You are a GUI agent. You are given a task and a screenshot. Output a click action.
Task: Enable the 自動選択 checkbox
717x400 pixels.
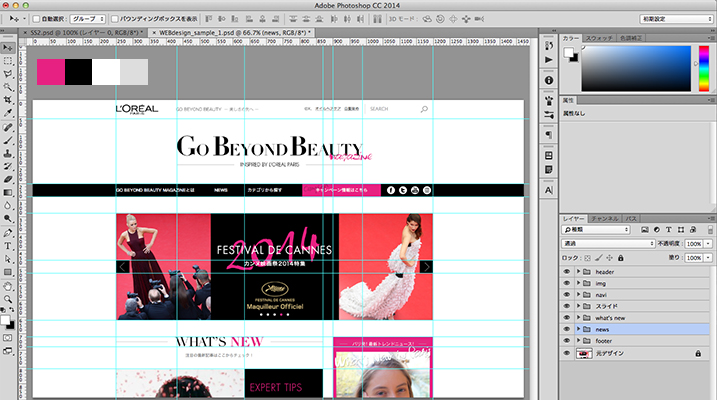36,19
